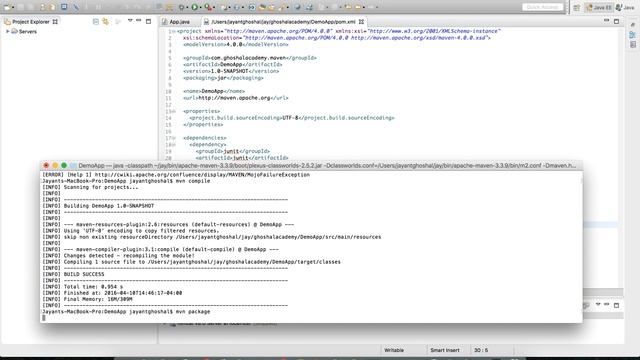Switch to the Java perspective
Viewport: 640px width, 360px height.
click(x=625, y=7)
